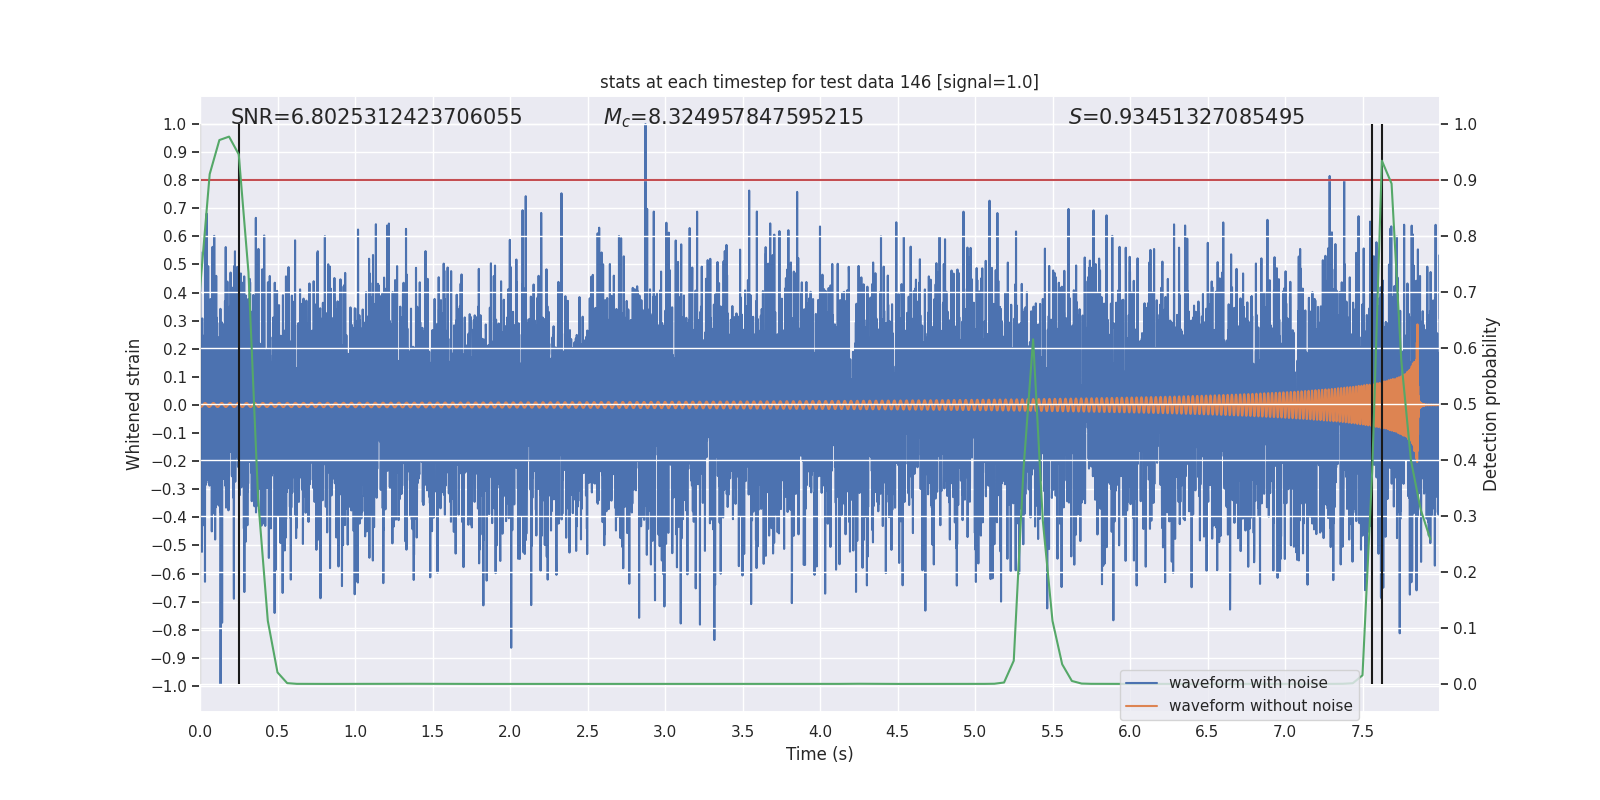
Task: Click tick label 4.5 on the time axis
Action: (x=898, y=732)
